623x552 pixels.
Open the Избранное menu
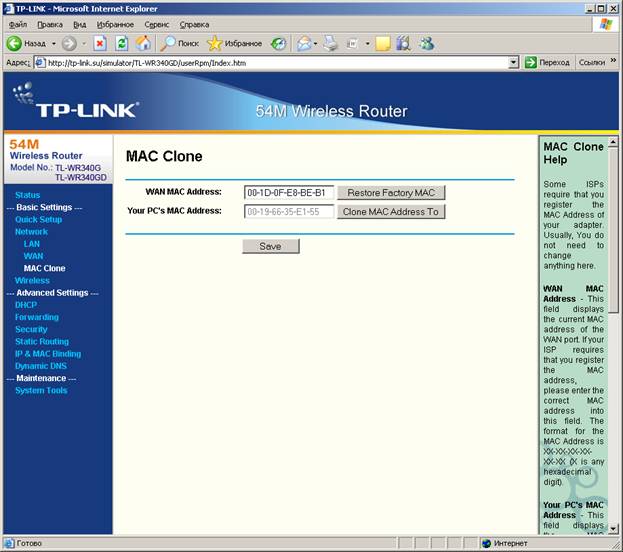115,25
